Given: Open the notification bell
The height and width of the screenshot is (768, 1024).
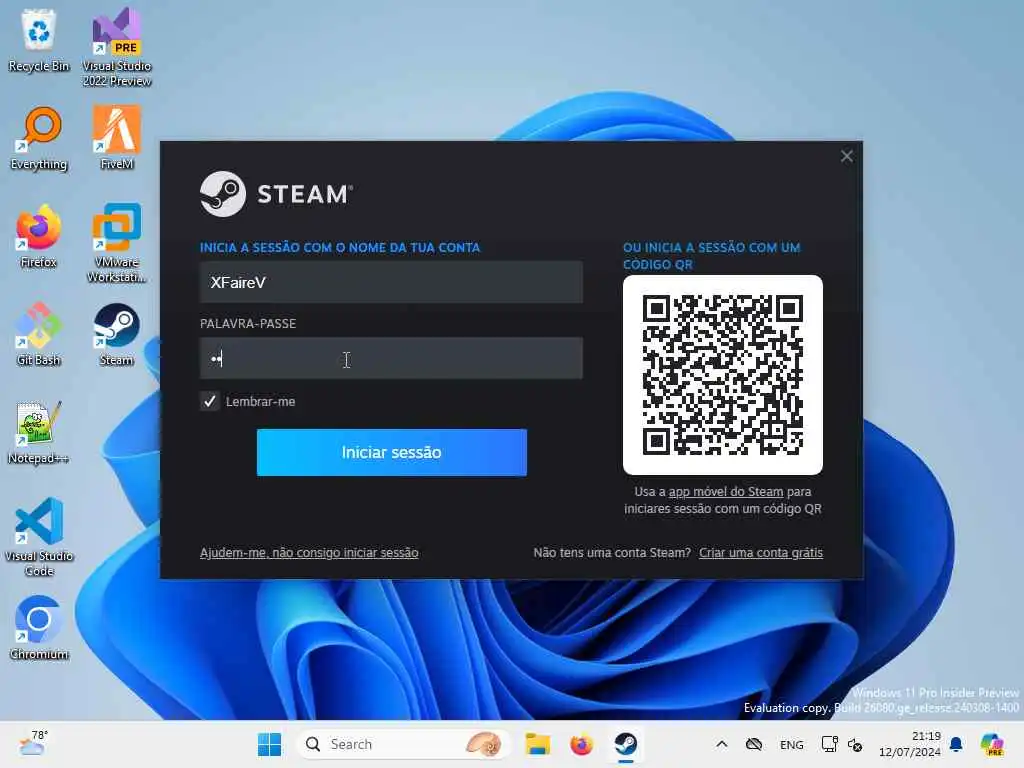Looking at the screenshot, I should coord(956,744).
